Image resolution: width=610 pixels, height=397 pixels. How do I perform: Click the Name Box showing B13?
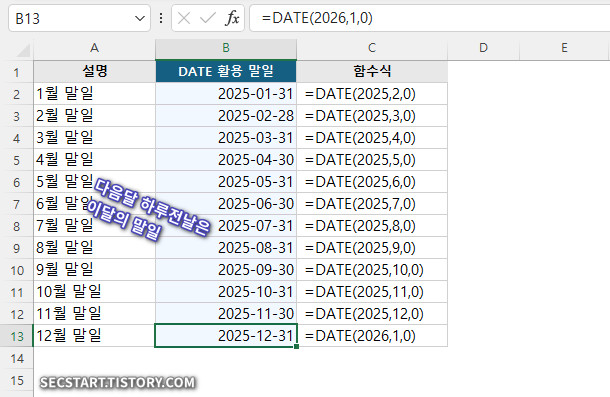(79, 18)
